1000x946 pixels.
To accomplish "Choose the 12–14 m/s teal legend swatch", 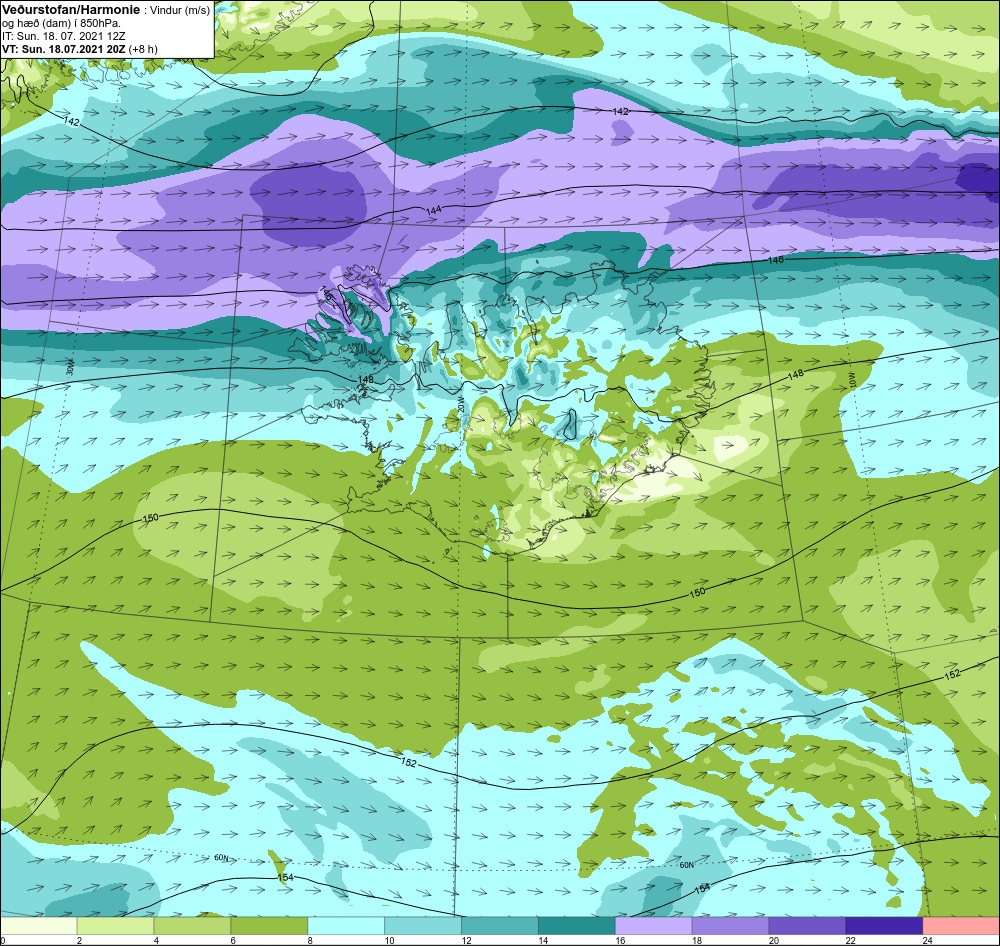I will click(x=500, y=925).
